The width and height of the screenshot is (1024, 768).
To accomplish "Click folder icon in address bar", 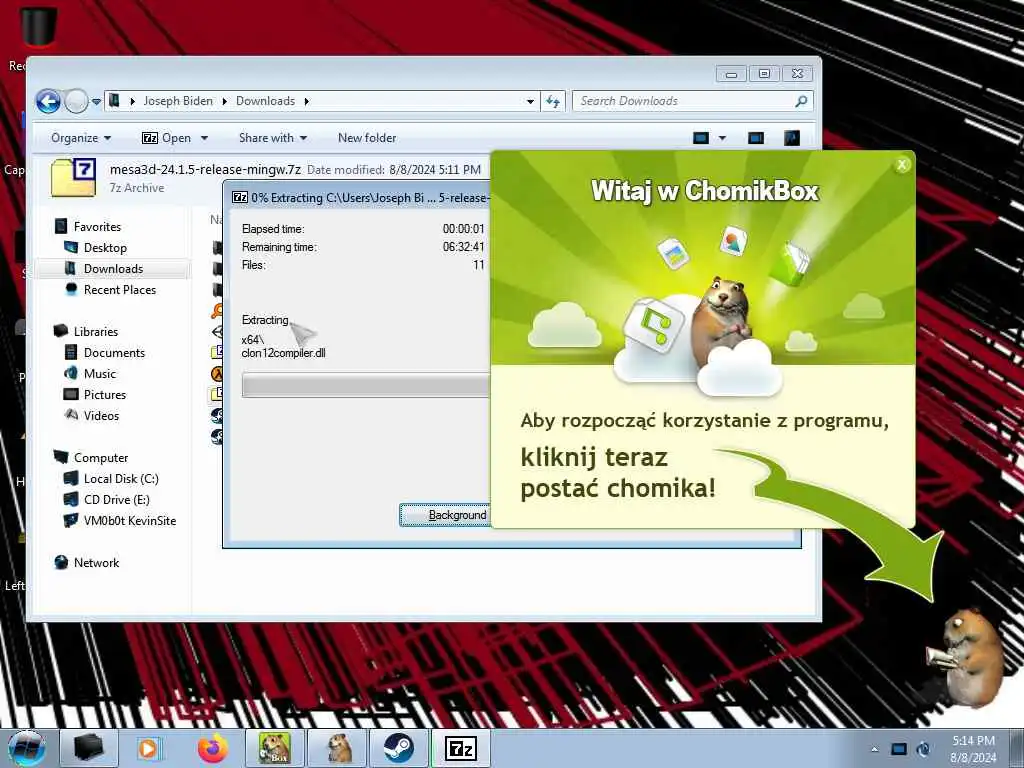I will 115,101.
